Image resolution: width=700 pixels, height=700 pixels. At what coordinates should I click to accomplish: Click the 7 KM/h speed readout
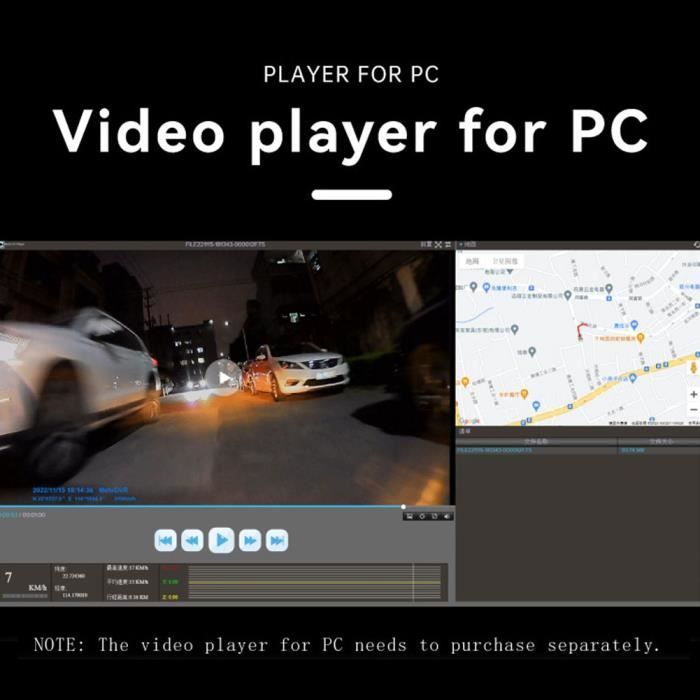[25, 582]
